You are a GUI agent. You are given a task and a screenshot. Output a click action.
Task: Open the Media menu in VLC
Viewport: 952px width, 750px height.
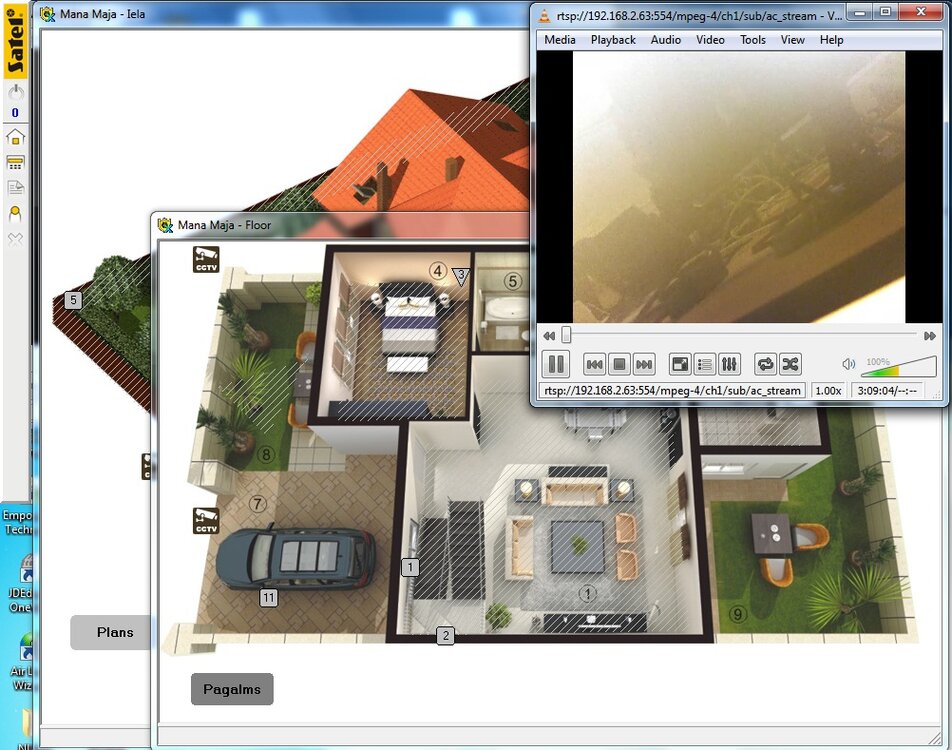559,40
